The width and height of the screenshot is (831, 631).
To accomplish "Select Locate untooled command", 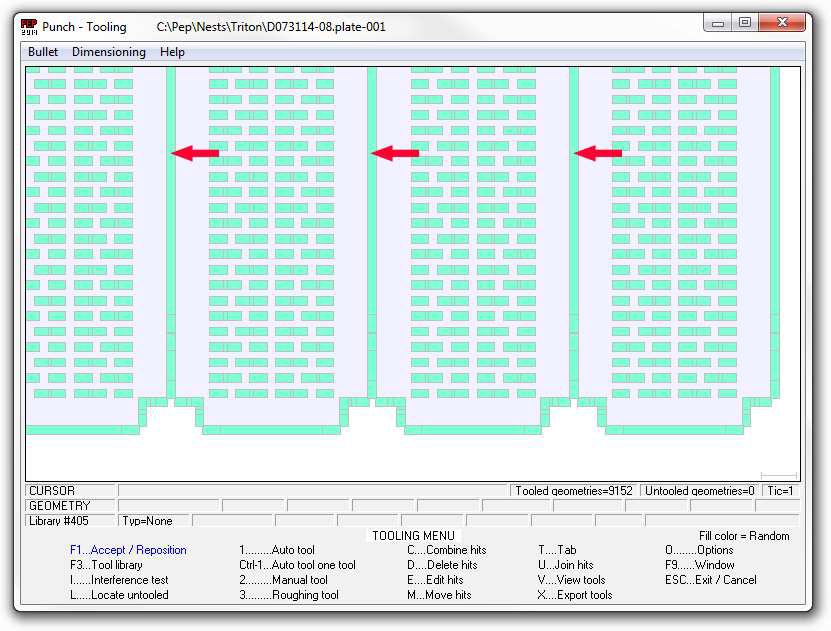I will (118, 595).
